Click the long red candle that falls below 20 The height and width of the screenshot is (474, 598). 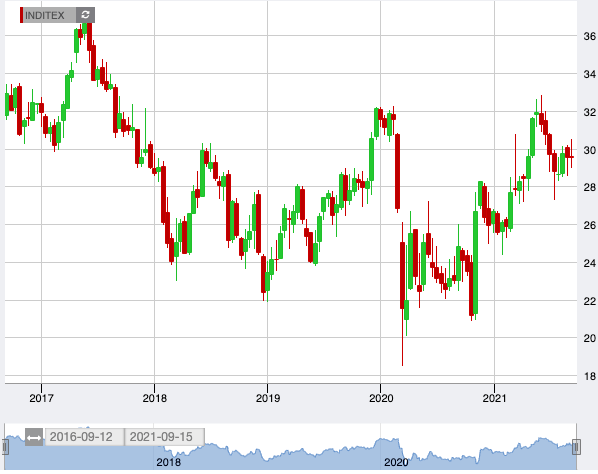click(402, 275)
